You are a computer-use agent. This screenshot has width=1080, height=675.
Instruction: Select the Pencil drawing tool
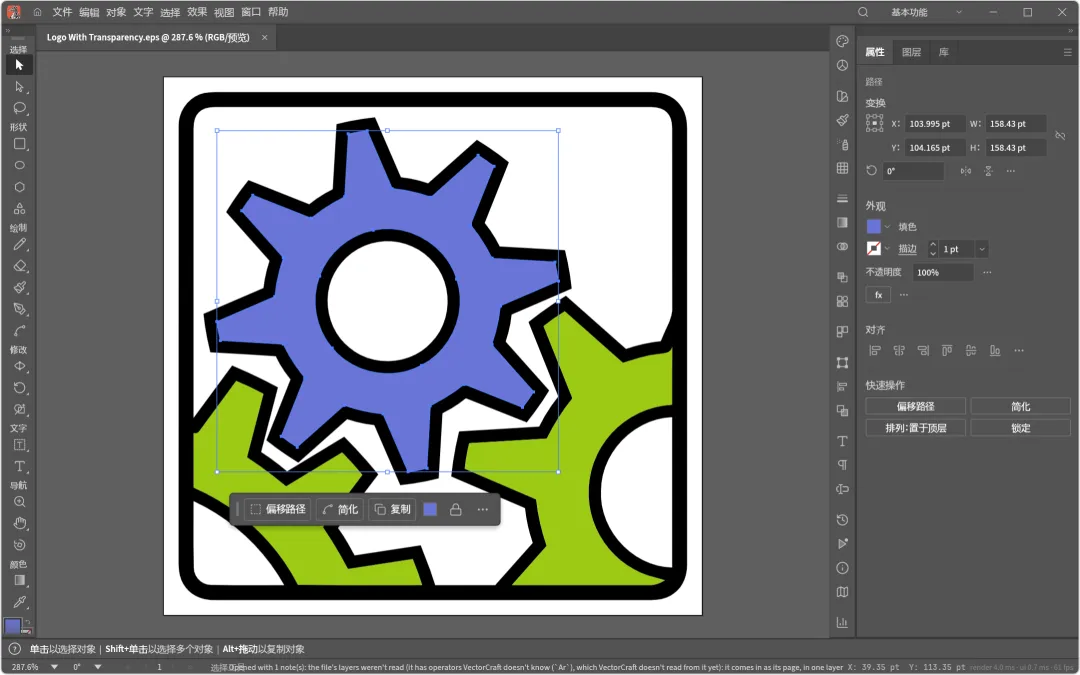click(19, 245)
